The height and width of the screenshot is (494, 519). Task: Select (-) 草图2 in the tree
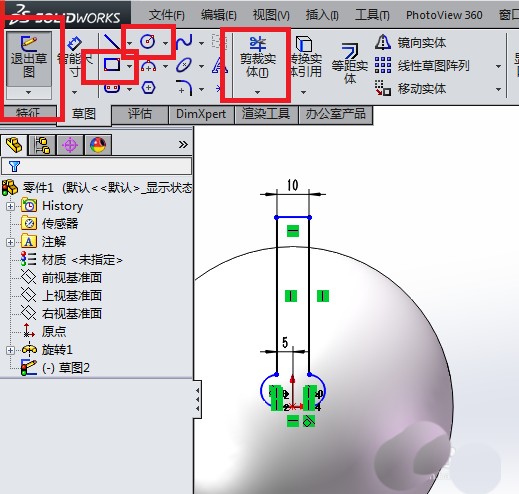tap(55, 368)
